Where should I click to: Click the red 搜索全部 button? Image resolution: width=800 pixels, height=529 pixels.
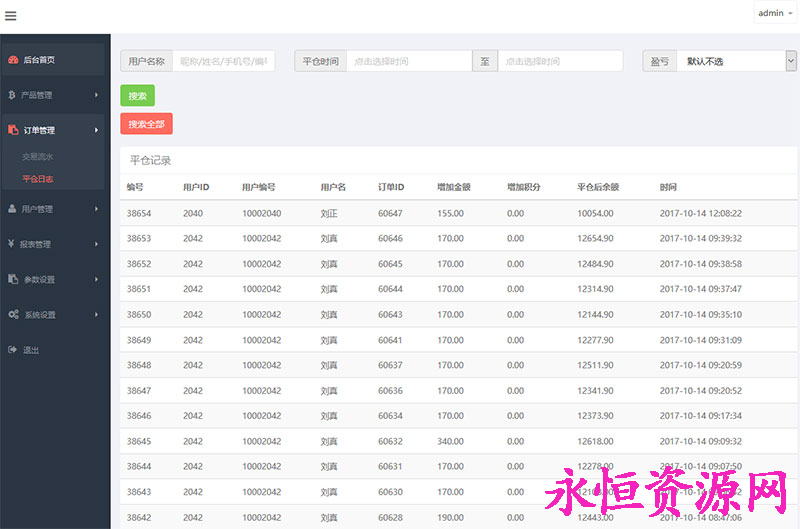point(146,124)
